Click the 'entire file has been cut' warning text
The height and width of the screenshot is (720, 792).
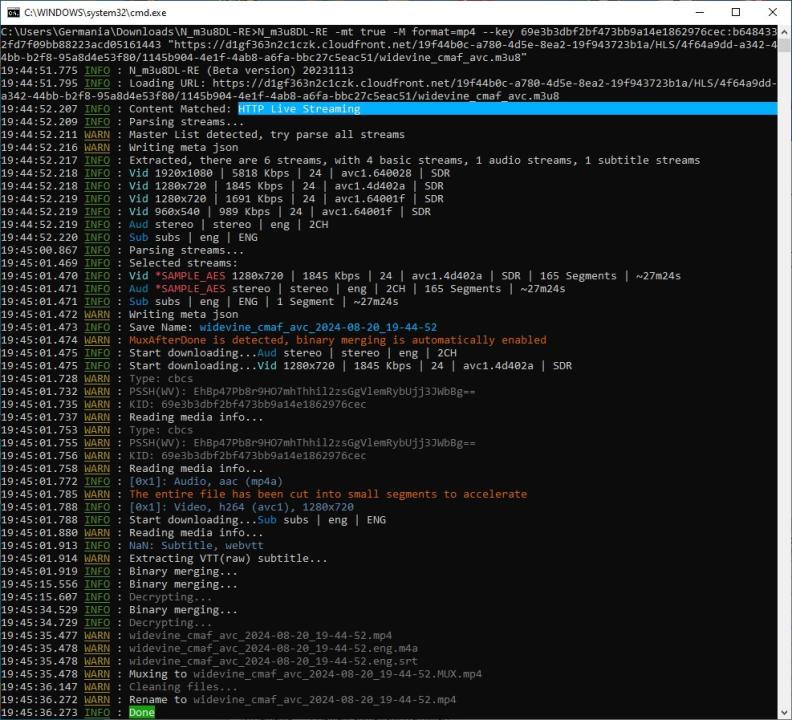tap(327, 494)
